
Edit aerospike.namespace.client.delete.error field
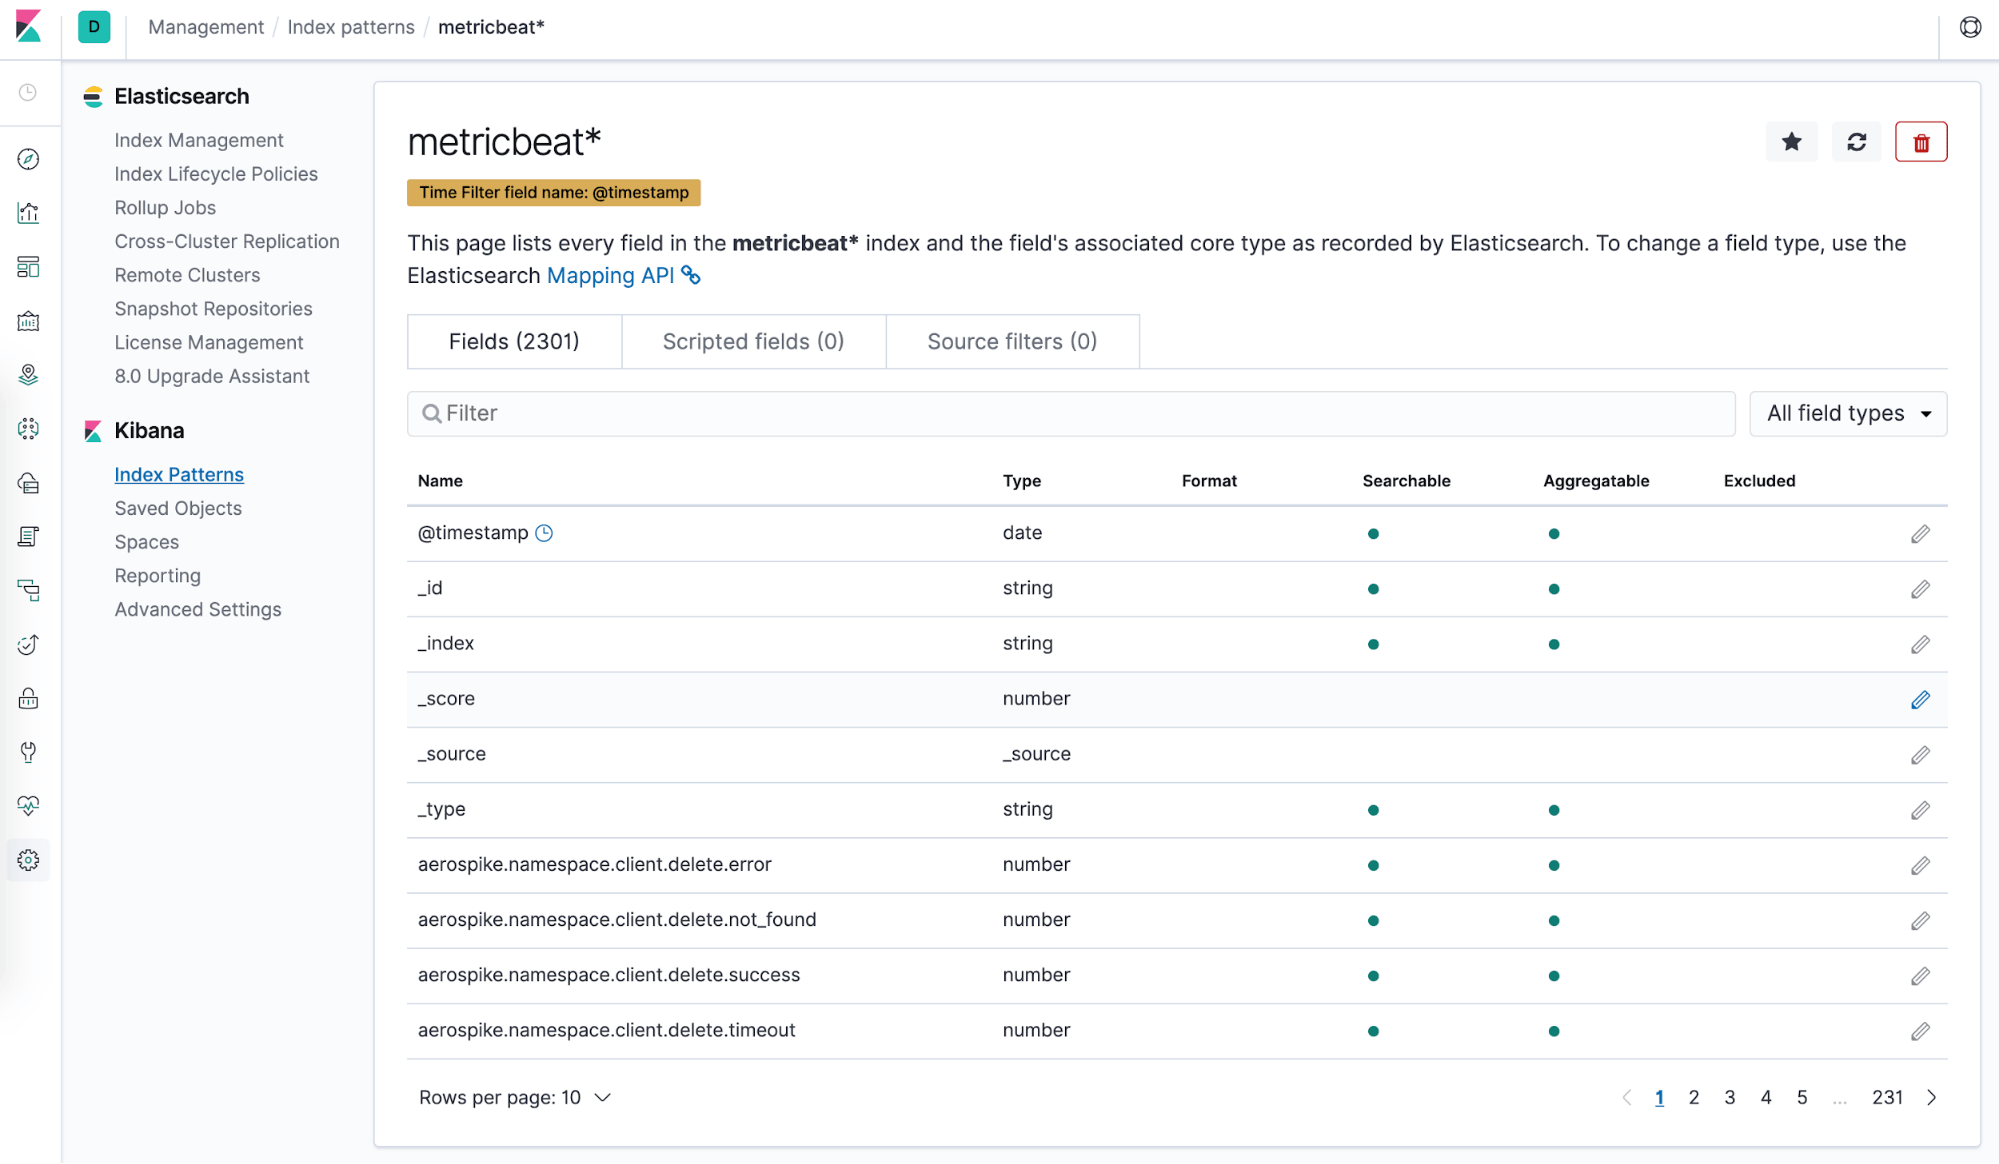point(1921,865)
